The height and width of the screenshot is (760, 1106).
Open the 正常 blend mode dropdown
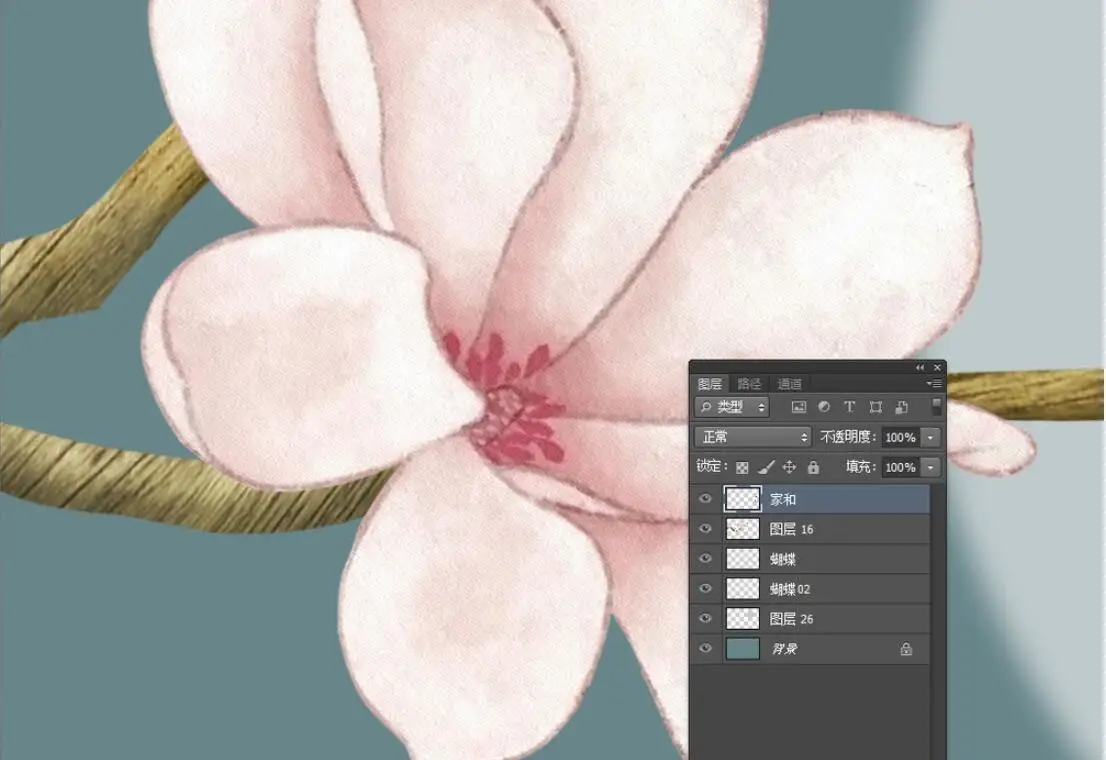pos(753,437)
